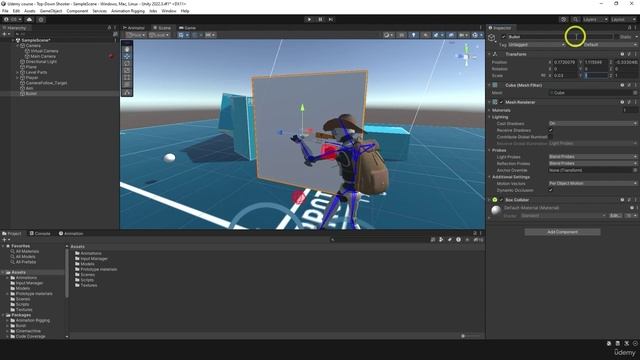Click the Pause button
This screenshot has width=640, height=360.
[320, 19]
